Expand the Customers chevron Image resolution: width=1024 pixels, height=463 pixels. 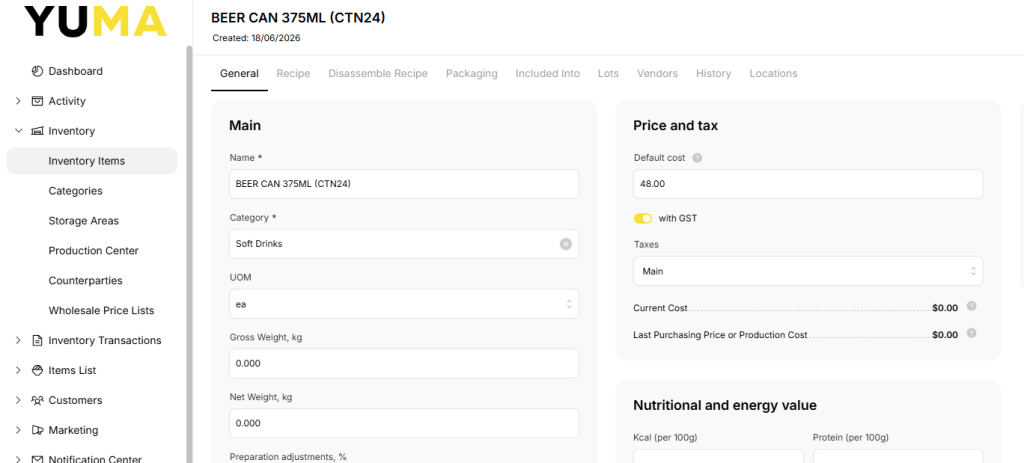pyautogui.click(x=18, y=400)
